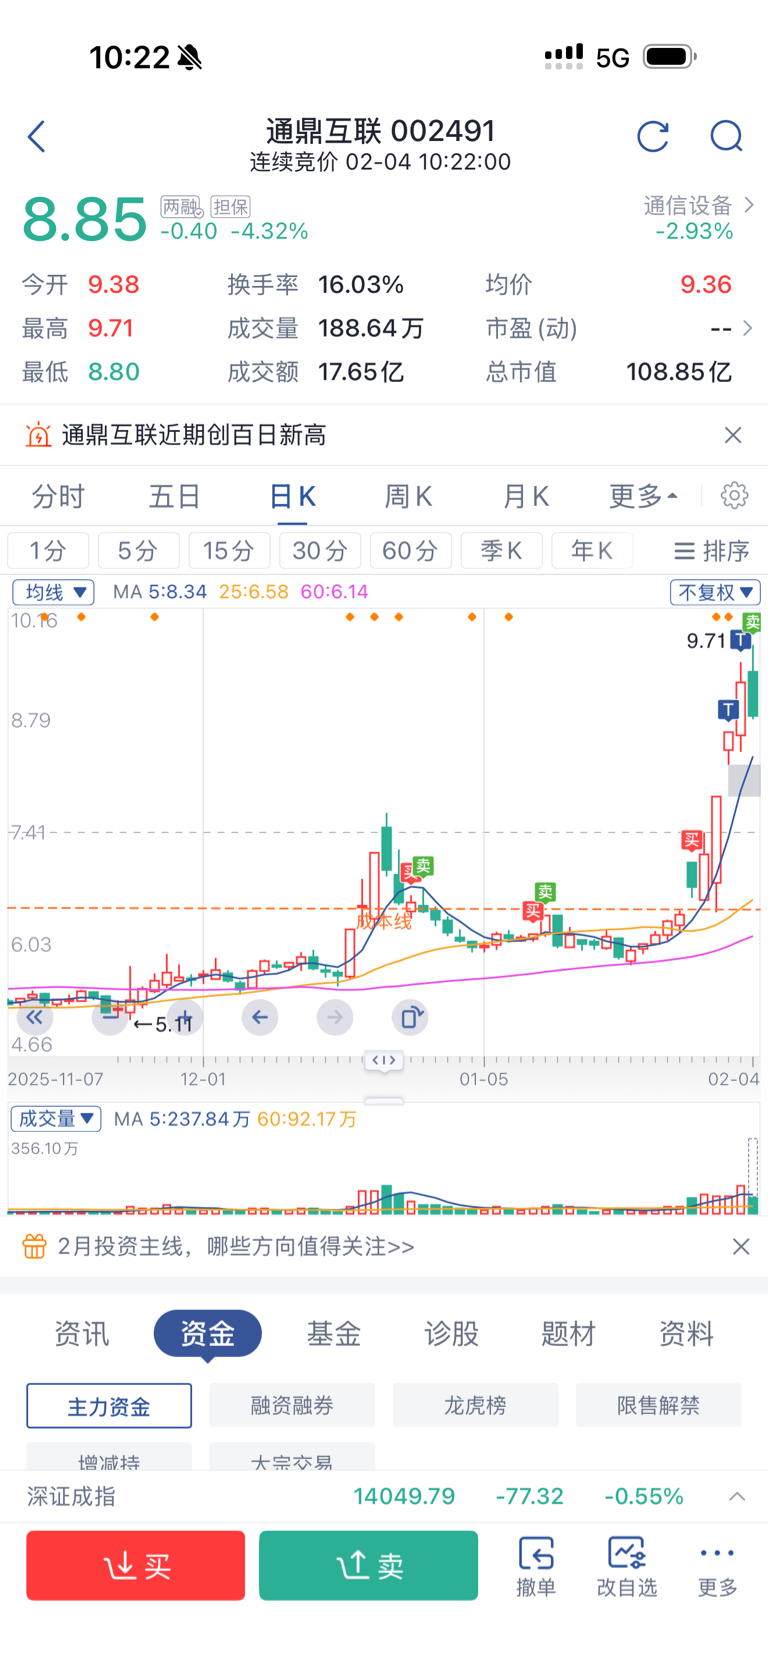Select 融资融券 sub-category

tap(292, 1405)
